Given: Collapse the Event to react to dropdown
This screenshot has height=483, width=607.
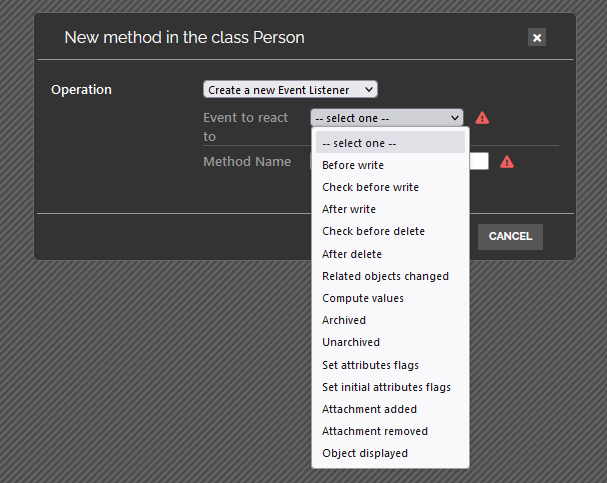Looking at the screenshot, I should click(x=387, y=118).
